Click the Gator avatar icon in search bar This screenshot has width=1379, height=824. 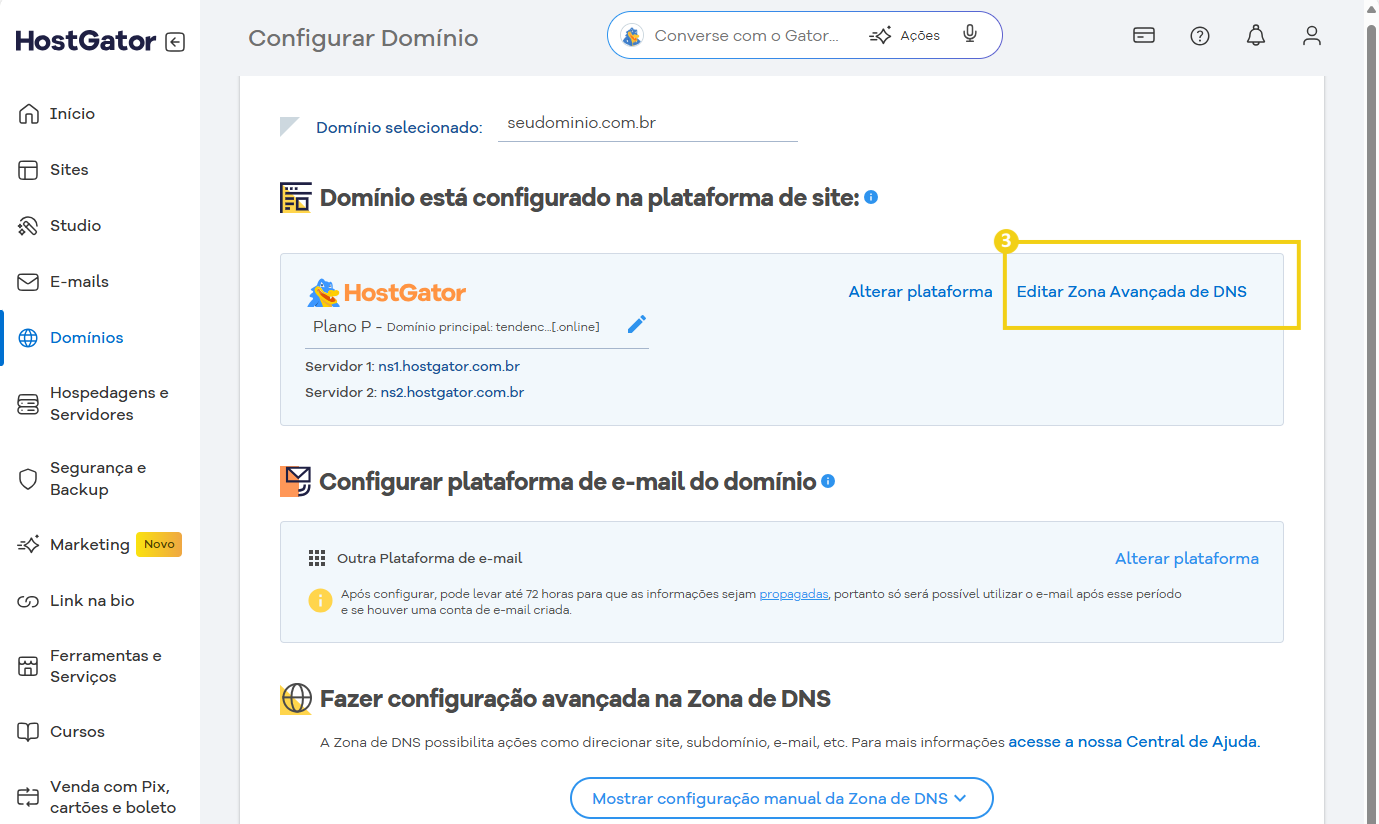coord(632,36)
